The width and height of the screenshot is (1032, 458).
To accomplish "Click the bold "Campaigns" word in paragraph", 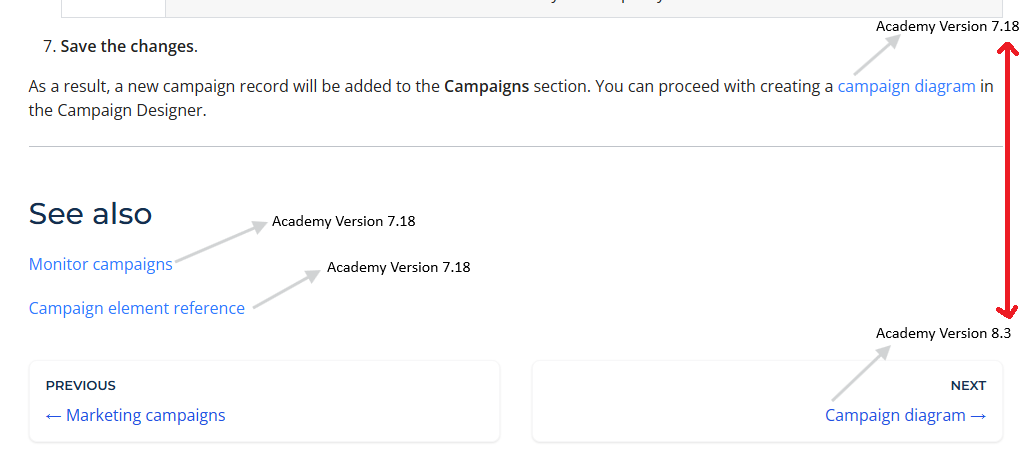I will pyautogui.click(x=486, y=86).
